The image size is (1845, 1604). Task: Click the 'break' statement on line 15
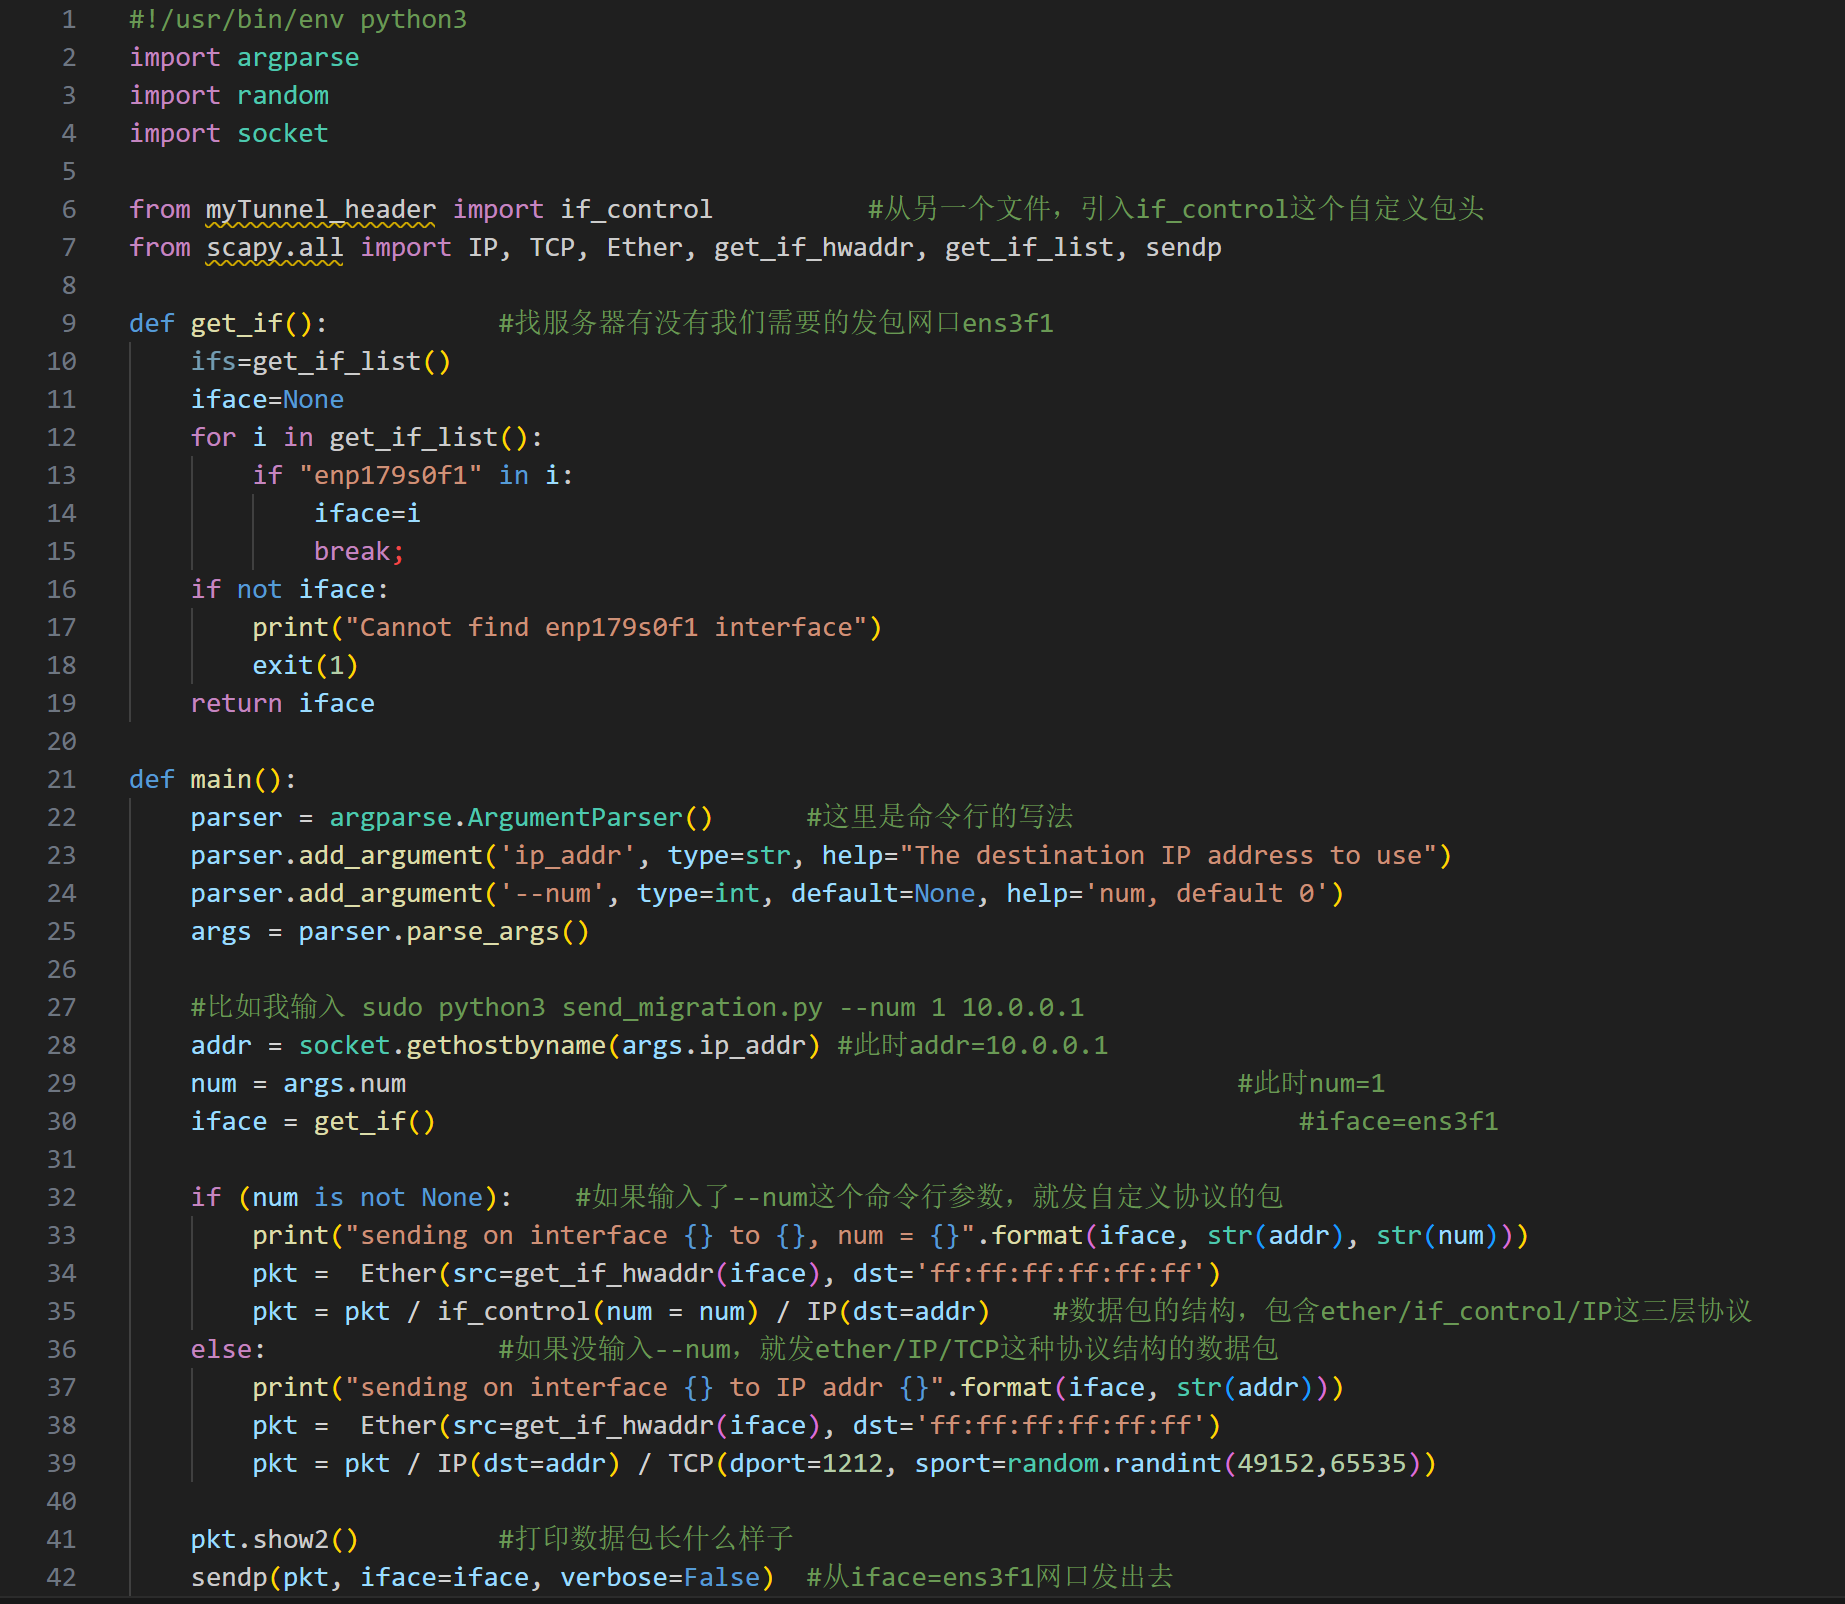[x=352, y=552]
